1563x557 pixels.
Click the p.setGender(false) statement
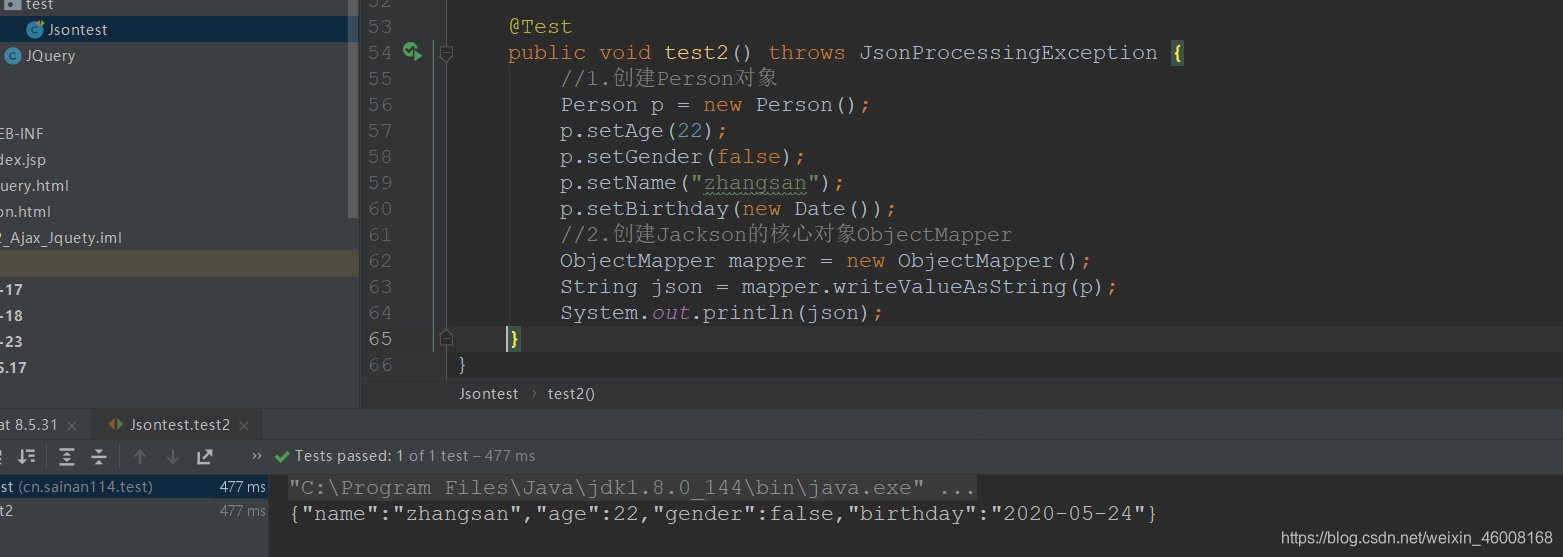coord(683,157)
